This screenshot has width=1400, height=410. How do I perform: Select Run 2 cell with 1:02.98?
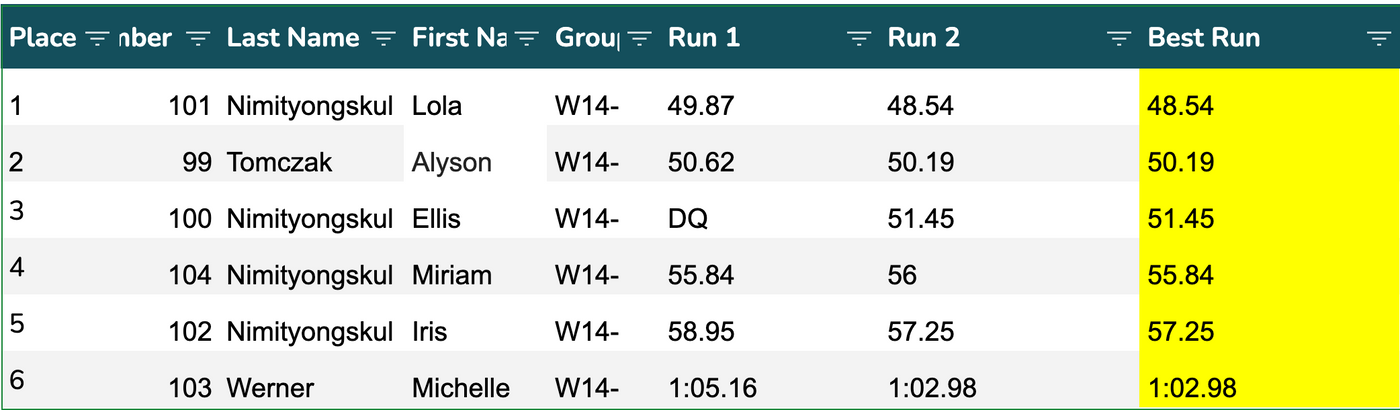(x=932, y=388)
